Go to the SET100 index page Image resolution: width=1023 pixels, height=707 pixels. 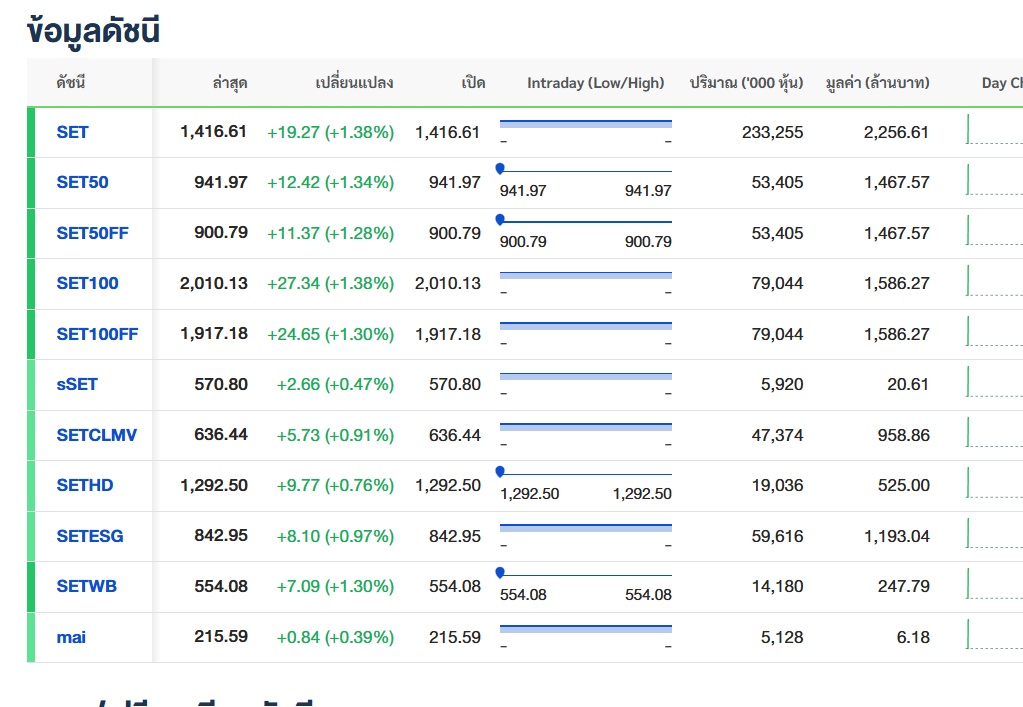88,283
